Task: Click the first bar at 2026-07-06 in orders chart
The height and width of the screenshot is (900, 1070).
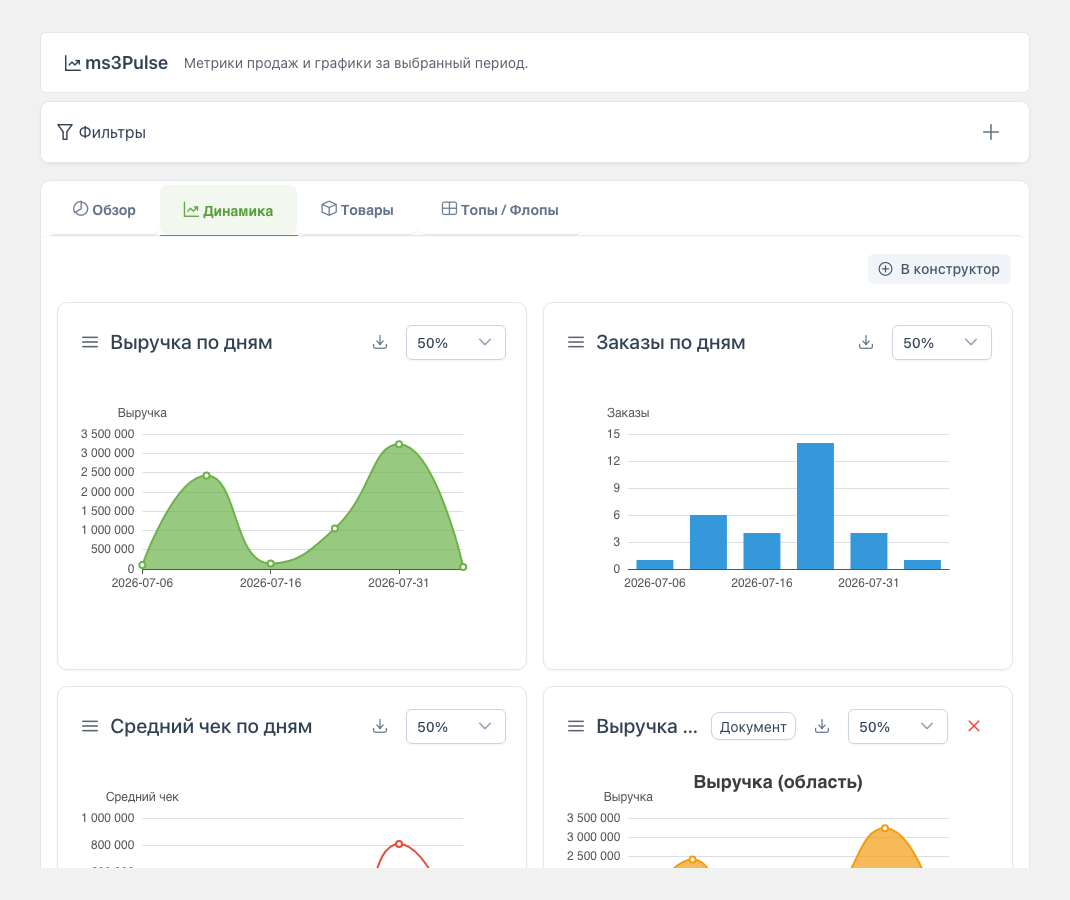Action: pos(655,564)
